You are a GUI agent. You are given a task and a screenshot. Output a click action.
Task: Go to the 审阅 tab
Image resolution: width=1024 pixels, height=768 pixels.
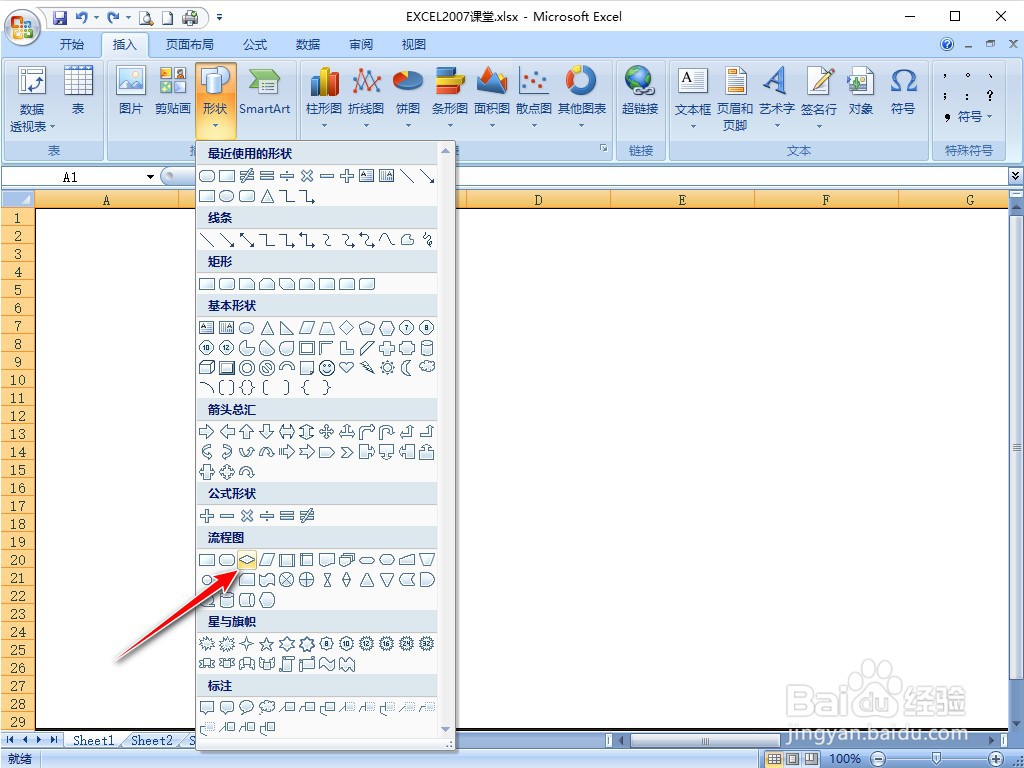click(x=360, y=44)
